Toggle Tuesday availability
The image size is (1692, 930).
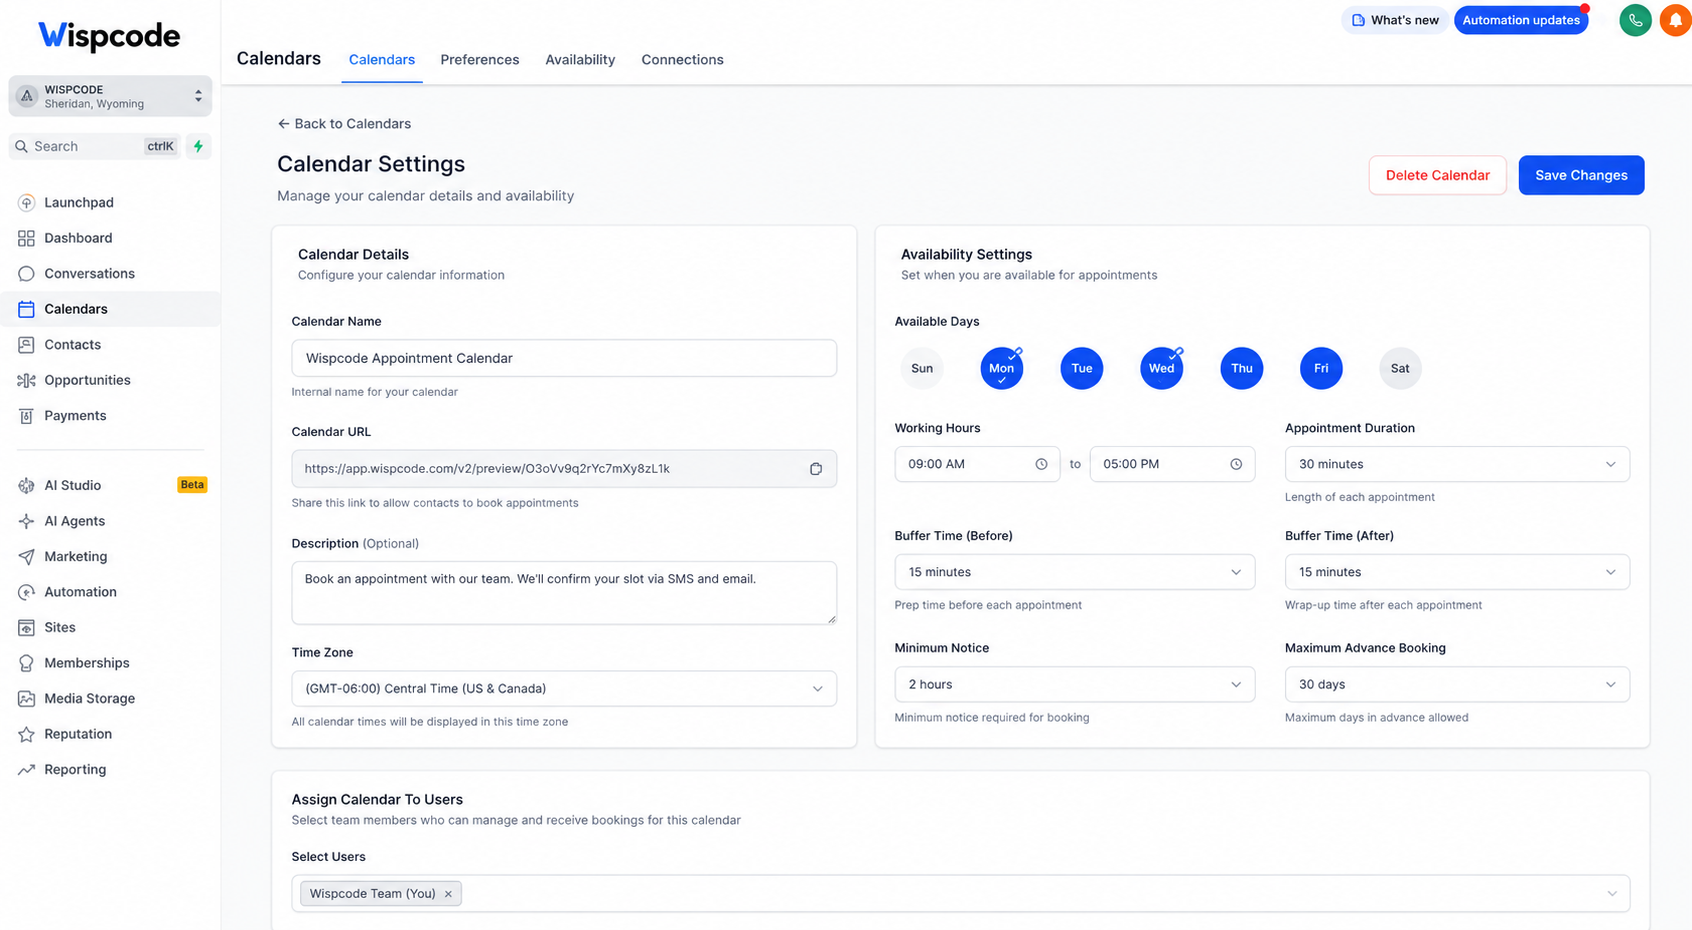click(x=1082, y=368)
